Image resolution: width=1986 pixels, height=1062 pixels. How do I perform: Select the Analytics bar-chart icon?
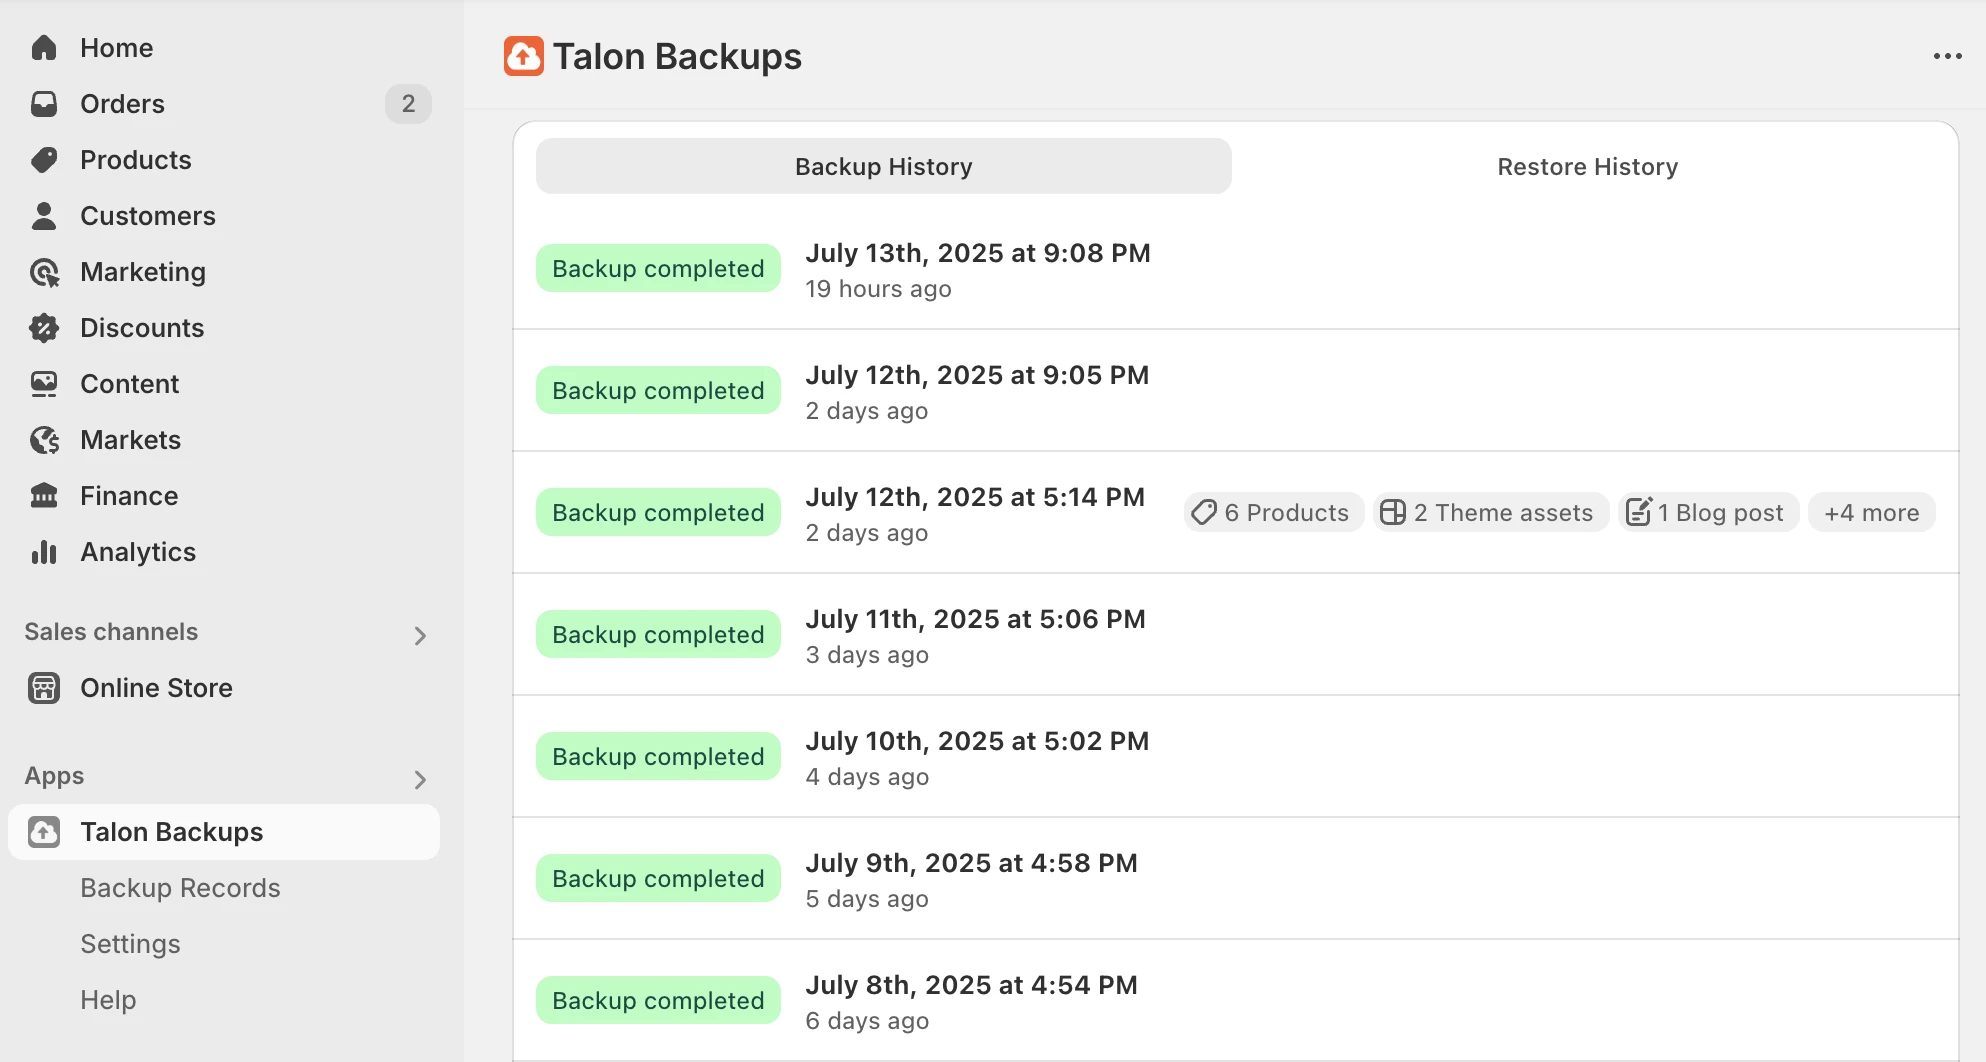pos(44,551)
